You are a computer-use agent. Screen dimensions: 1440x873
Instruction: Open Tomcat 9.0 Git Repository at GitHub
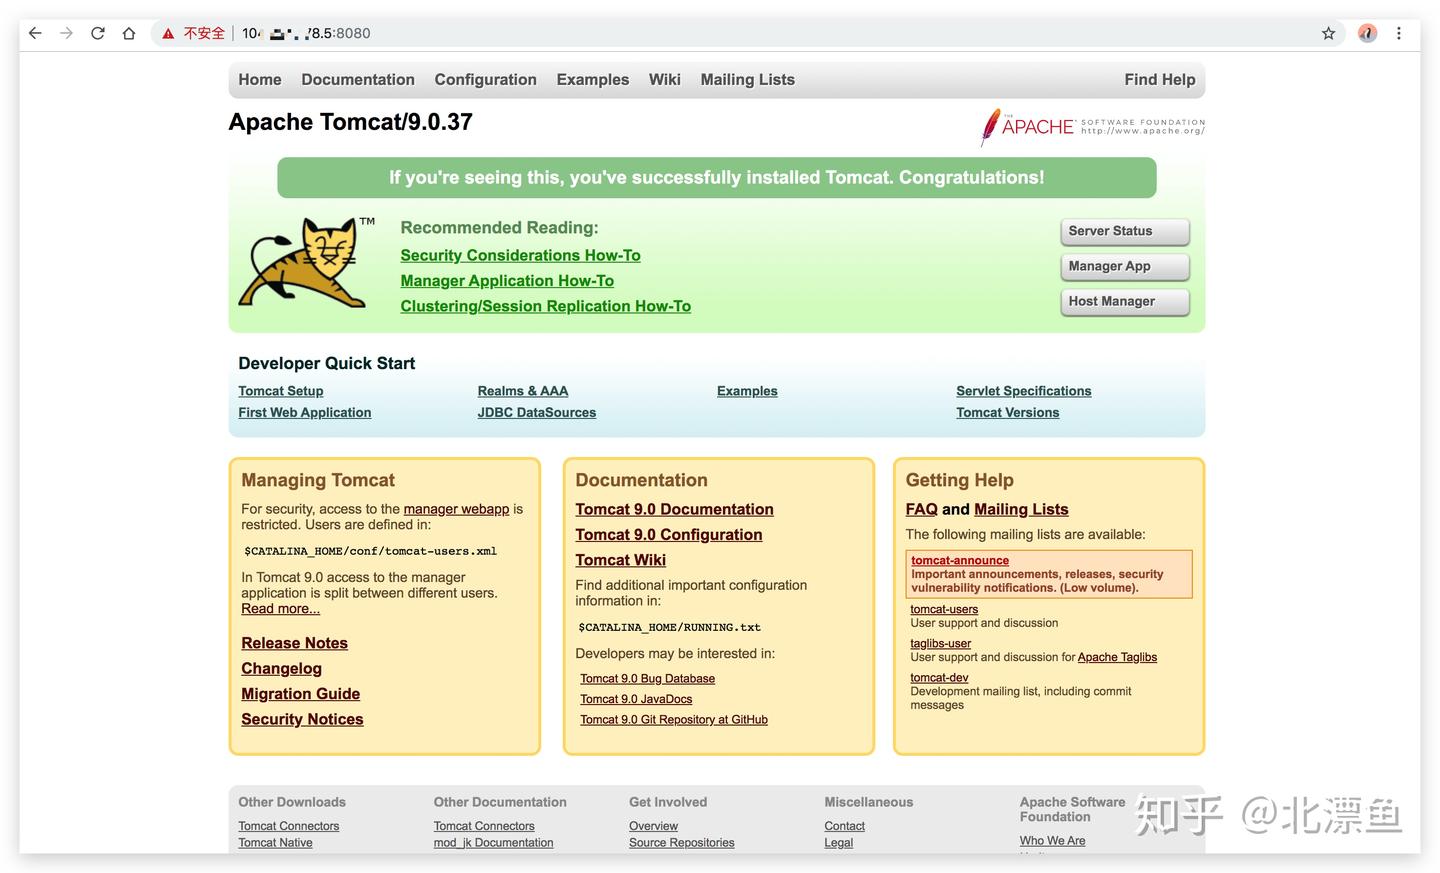point(674,720)
